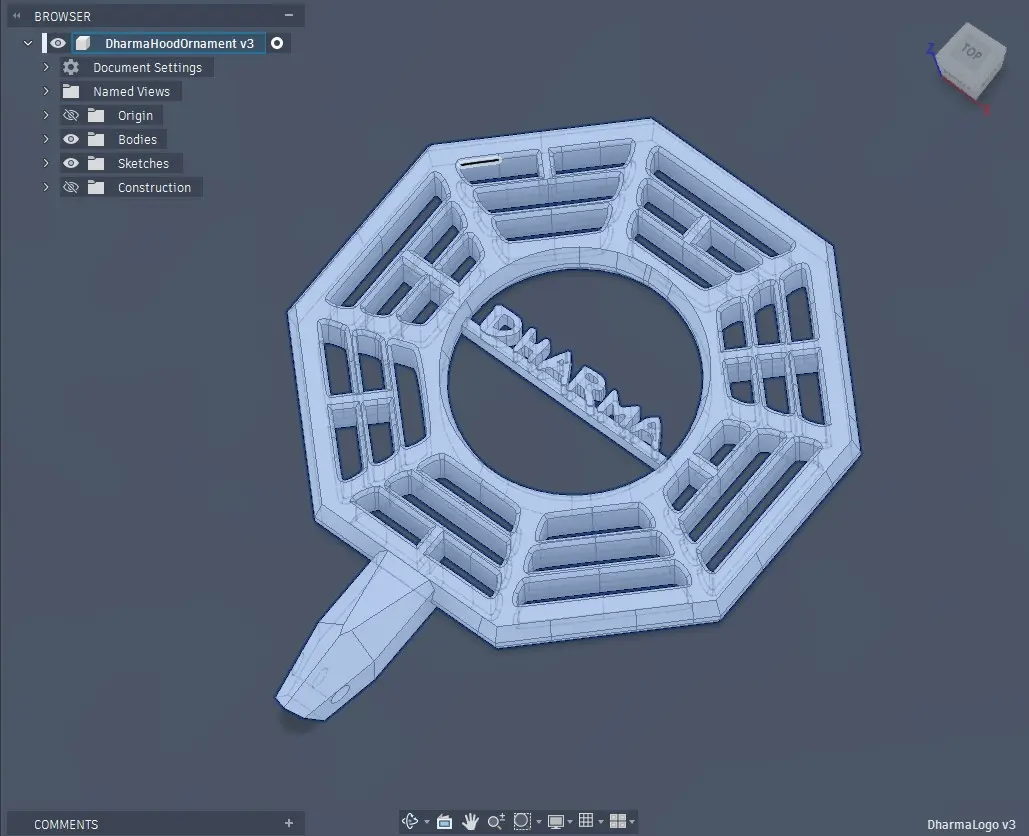Click the Viewports layout icon
This screenshot has width=1029, height=836.
pyautogui.click(x=618, y=821)
